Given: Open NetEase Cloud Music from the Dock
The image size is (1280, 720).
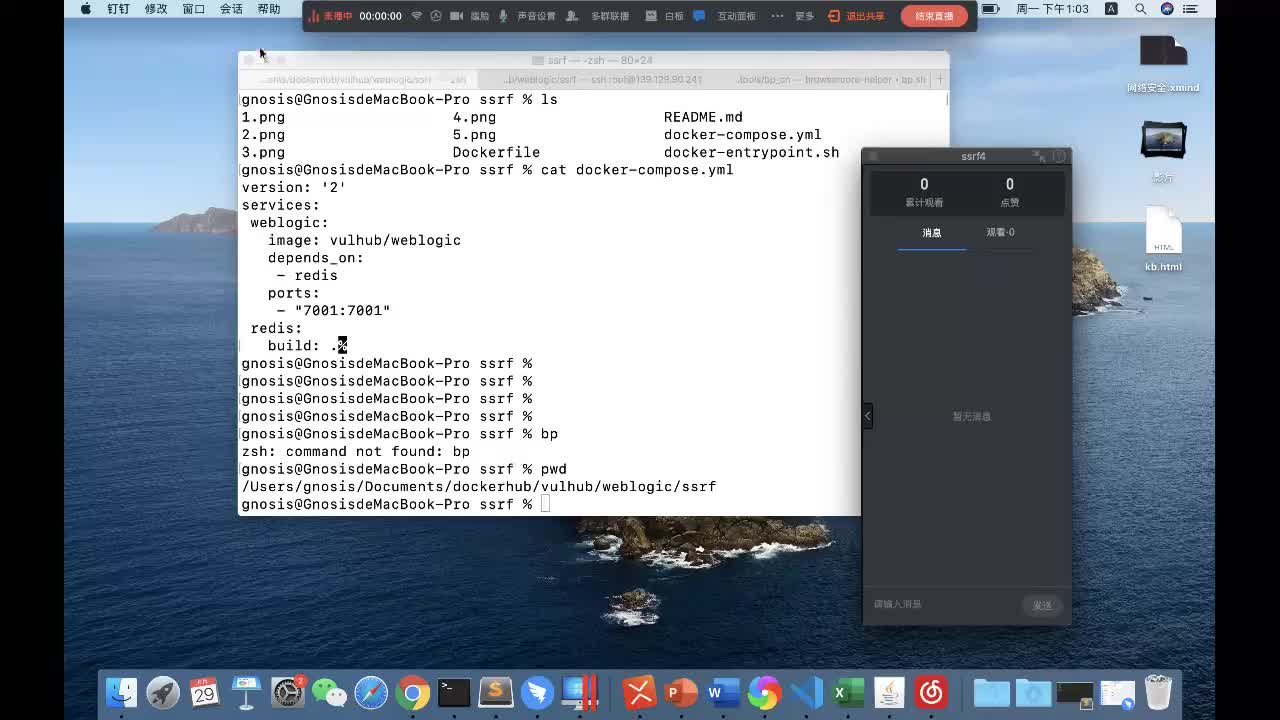Looking at the screenshot, I should pyautogui.click(x=931, y=692).
